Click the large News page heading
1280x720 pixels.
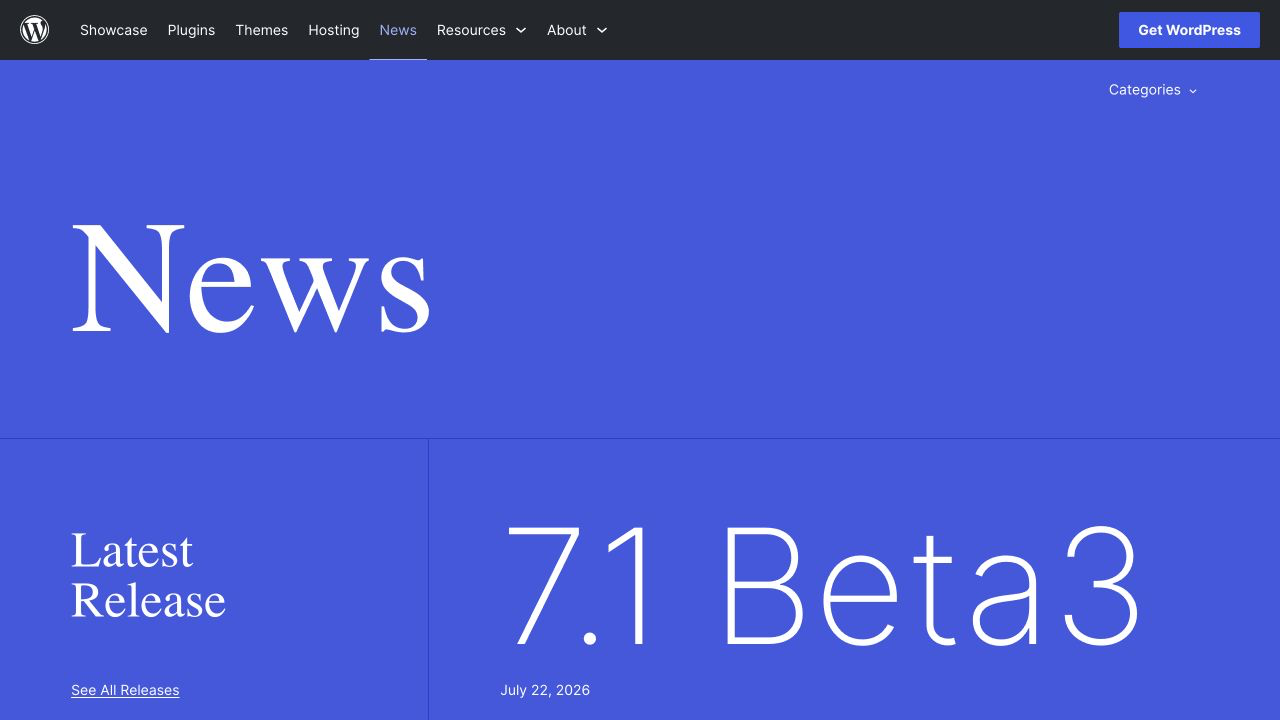click(x=251, y=279)
